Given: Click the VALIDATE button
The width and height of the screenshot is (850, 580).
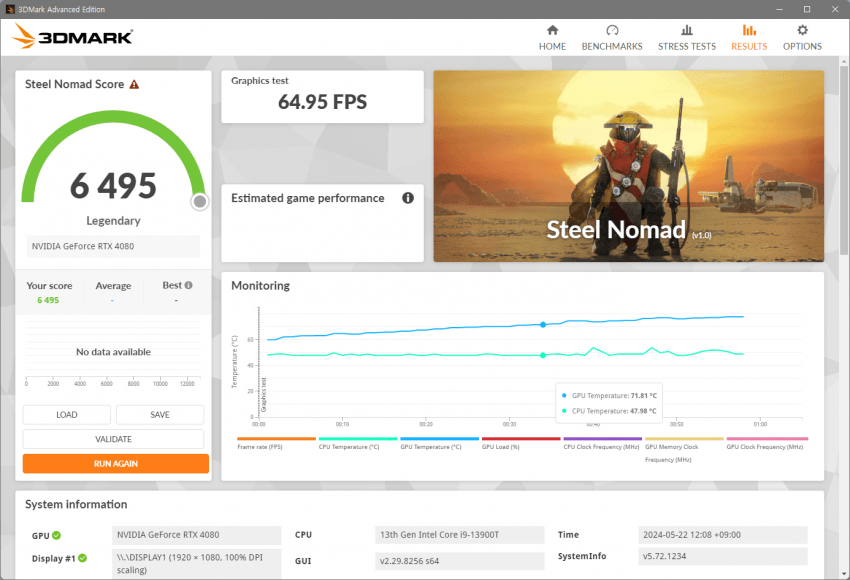Looking at the screenshot, I should coord(113,439).
